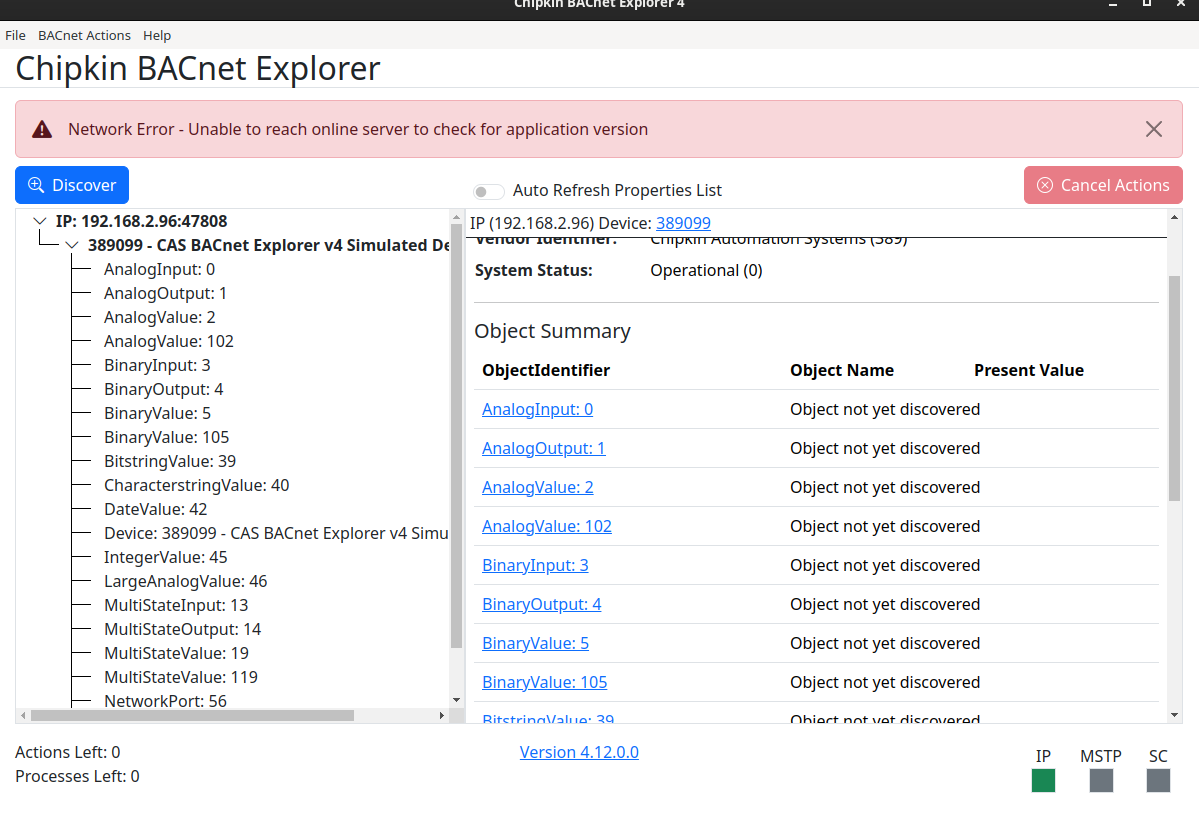Image resolution: width=1199 pixels, height=820 pixels.
Task: Click the Present Value column header
Action: [x=1028, y=370]
